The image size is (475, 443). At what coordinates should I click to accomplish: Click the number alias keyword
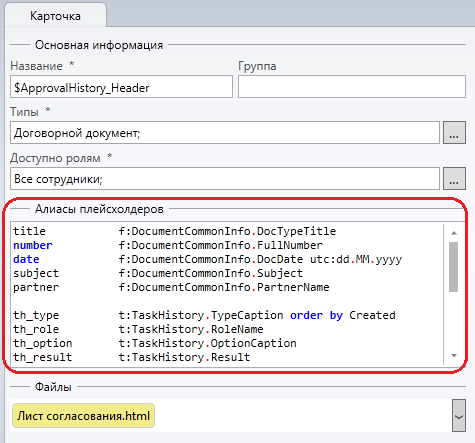(x=33, y=245)
